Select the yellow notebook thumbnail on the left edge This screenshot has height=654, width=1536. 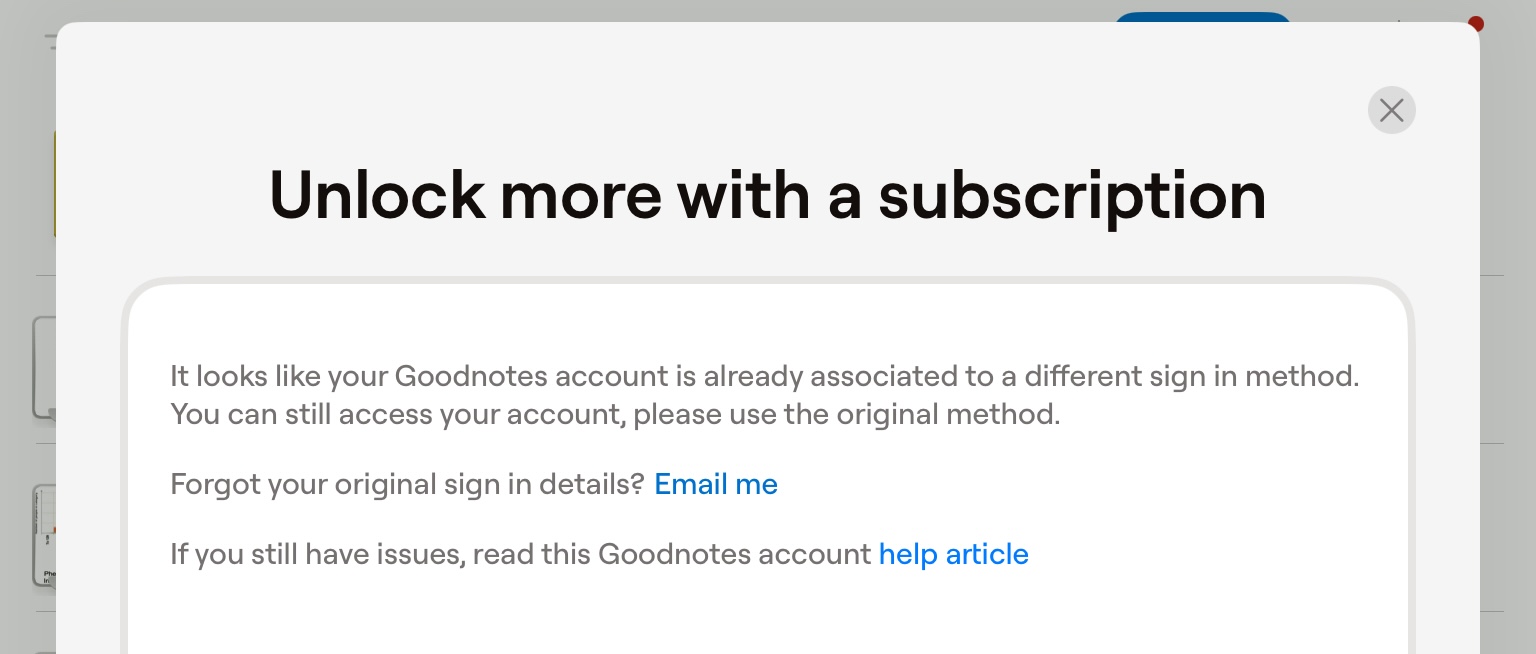pos(54,185)
